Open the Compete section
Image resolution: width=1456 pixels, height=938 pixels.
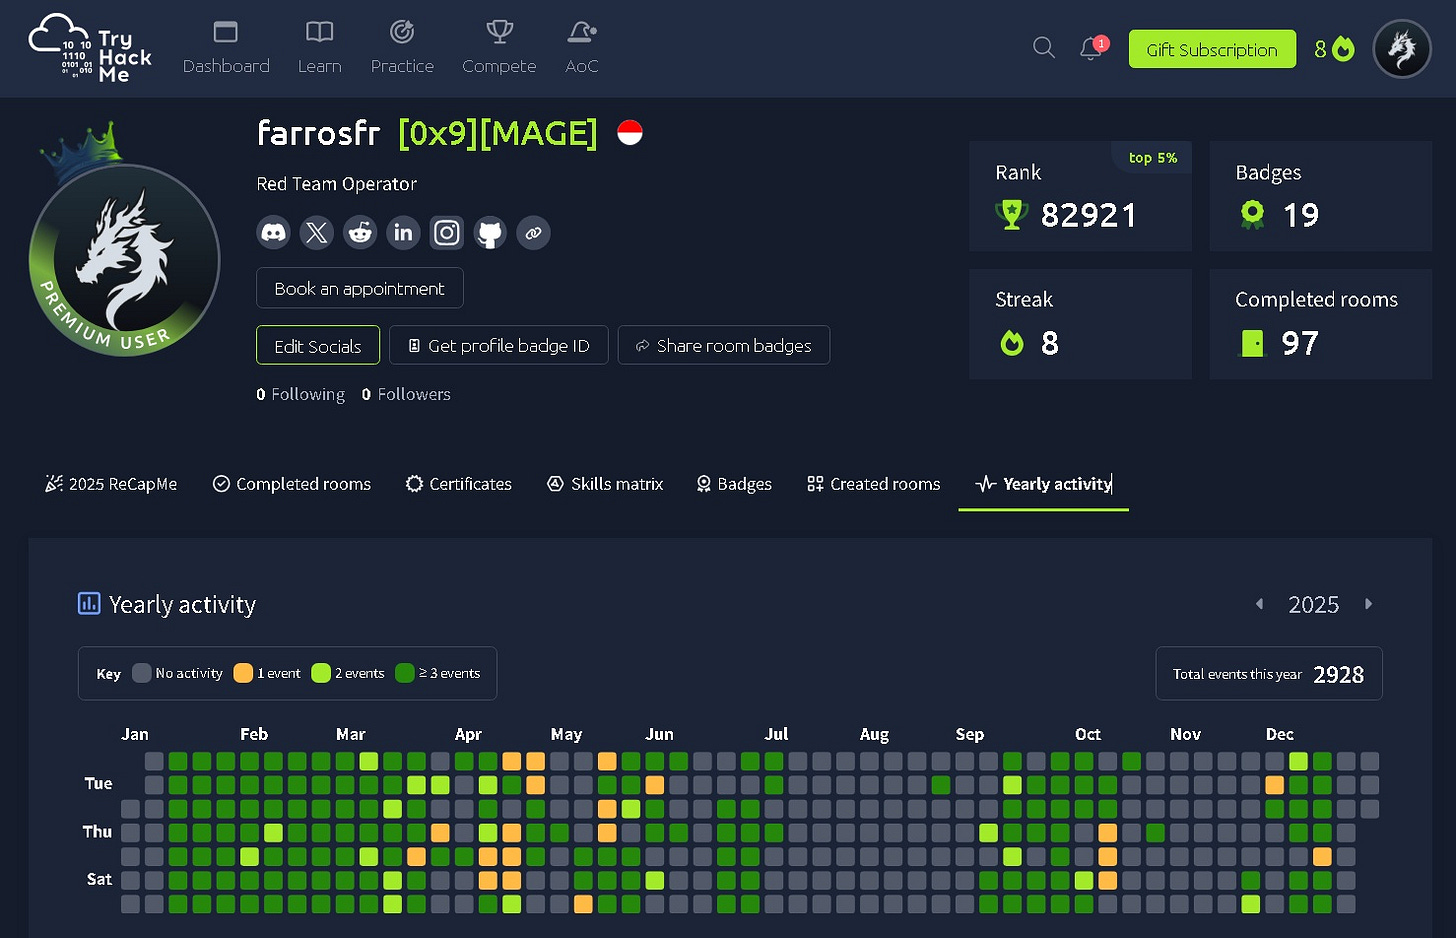499,48
